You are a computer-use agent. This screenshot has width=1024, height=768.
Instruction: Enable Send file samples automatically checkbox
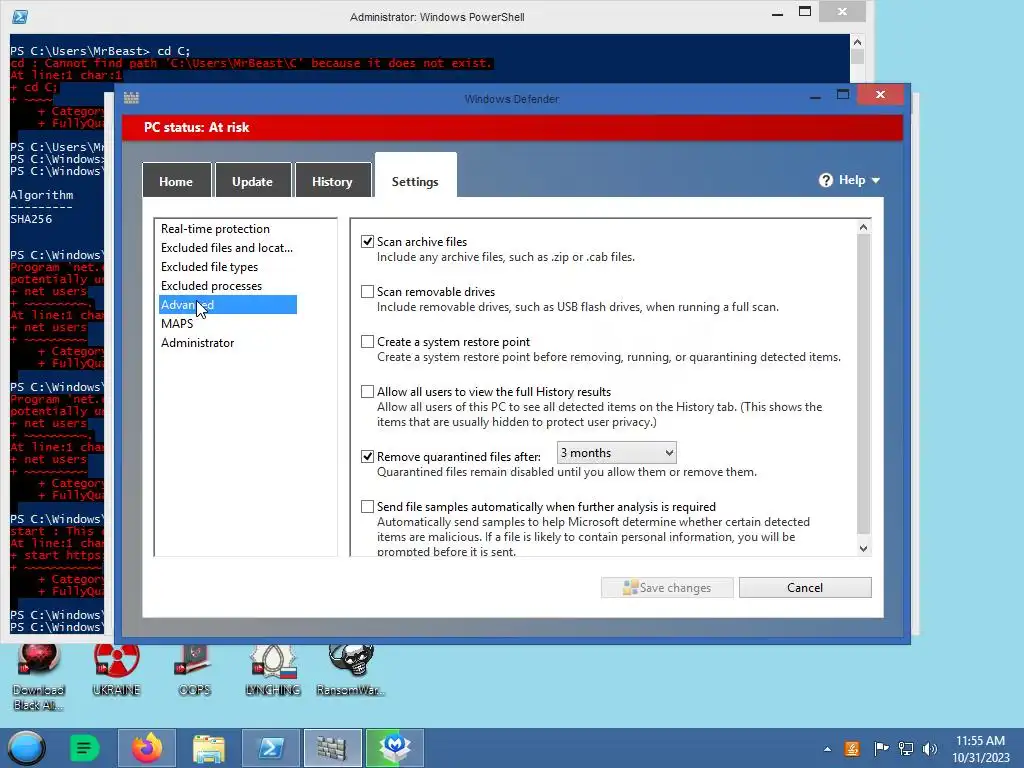point(368,507)
